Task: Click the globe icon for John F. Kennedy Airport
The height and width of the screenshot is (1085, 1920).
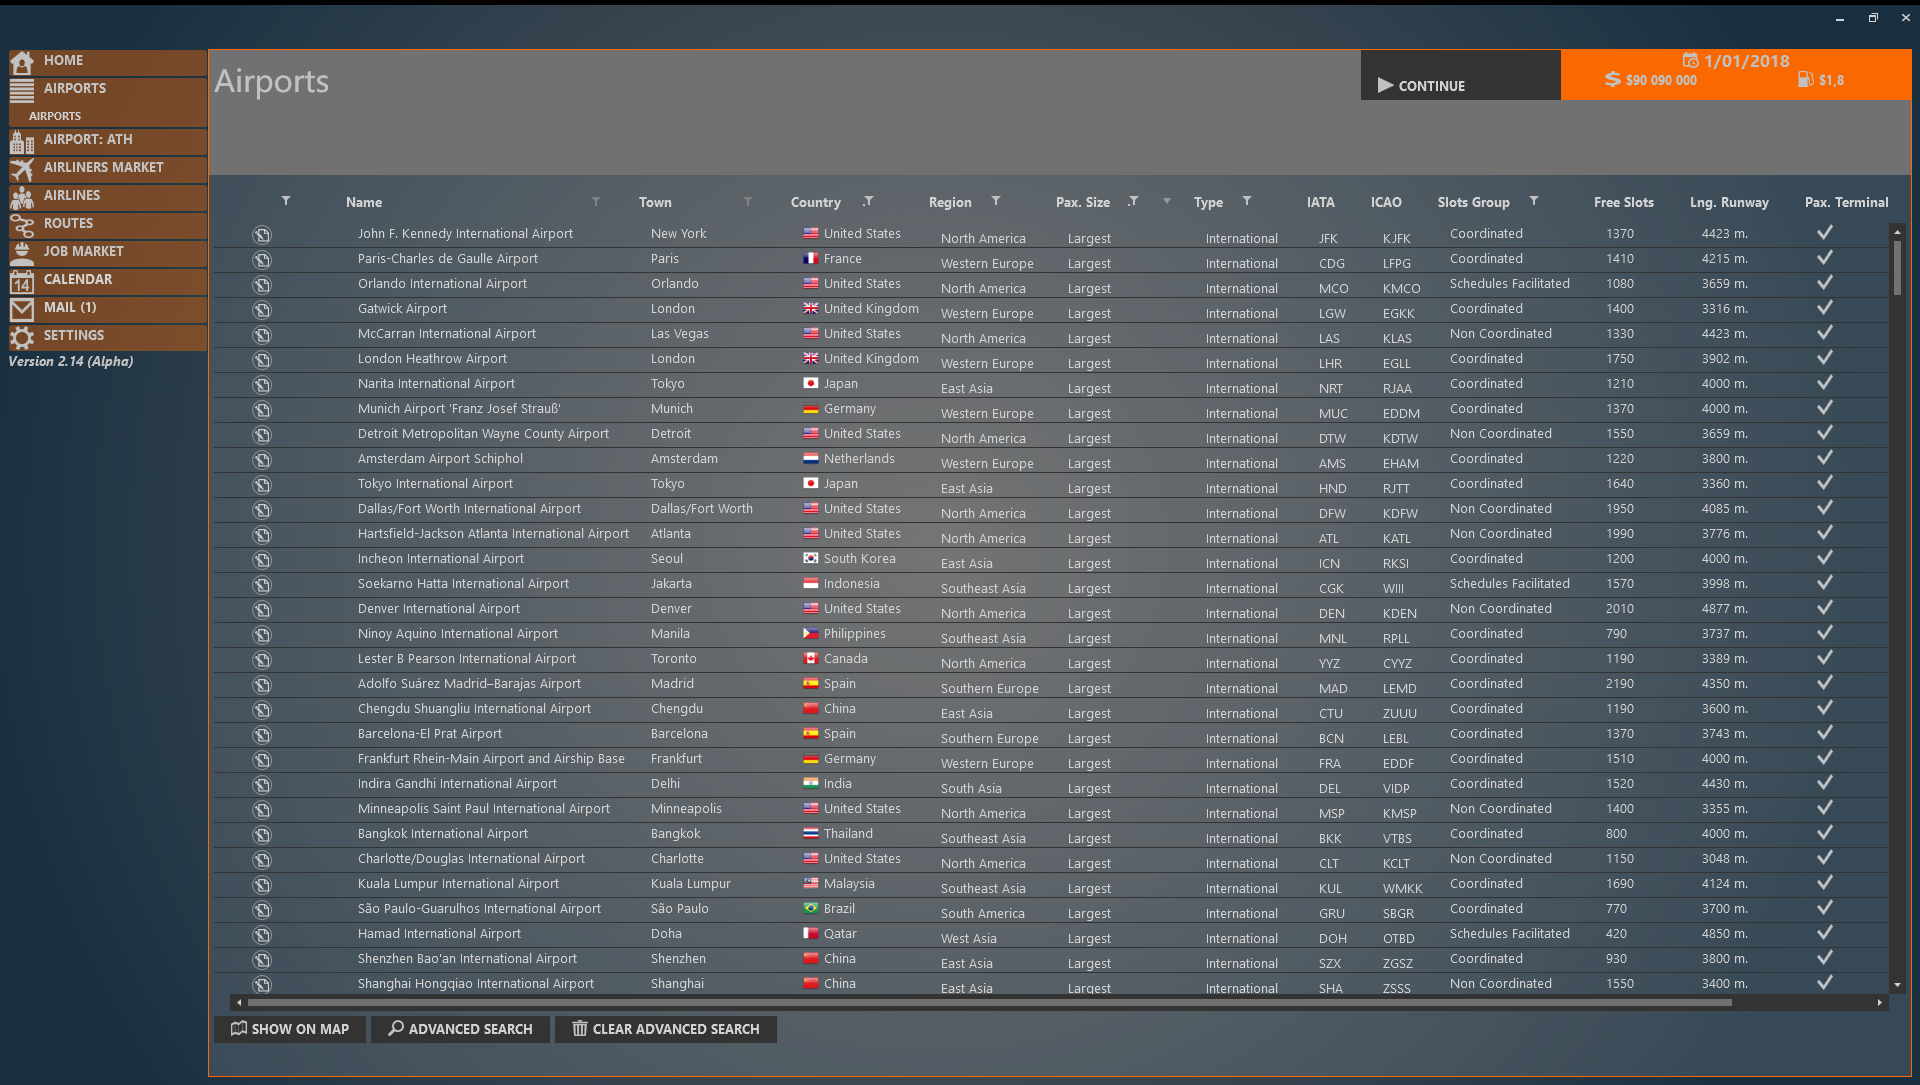Action: pyautogui.click(x=261, y=235)
